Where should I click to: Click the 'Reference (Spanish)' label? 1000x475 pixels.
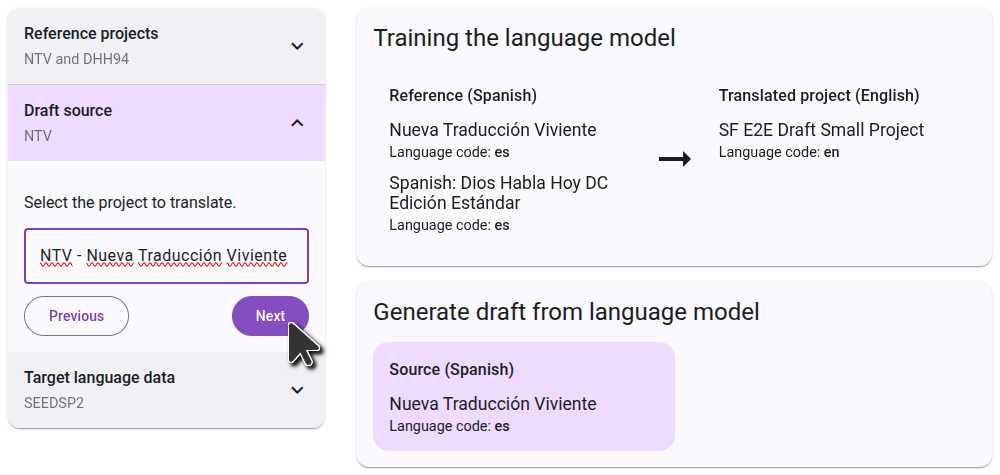tap(463, 96)
